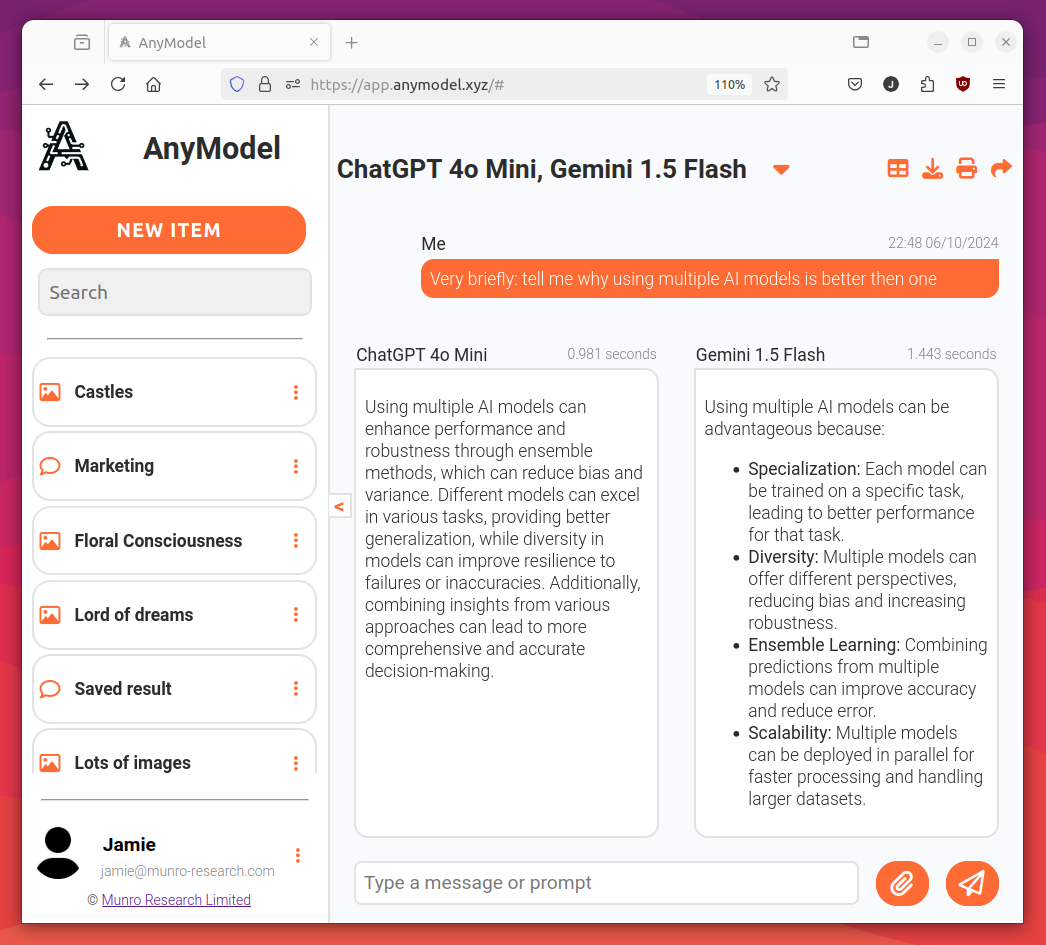Click the 1.443 seconds timing label
This screenshot has height=945, width=1046.
pos(951,354)
